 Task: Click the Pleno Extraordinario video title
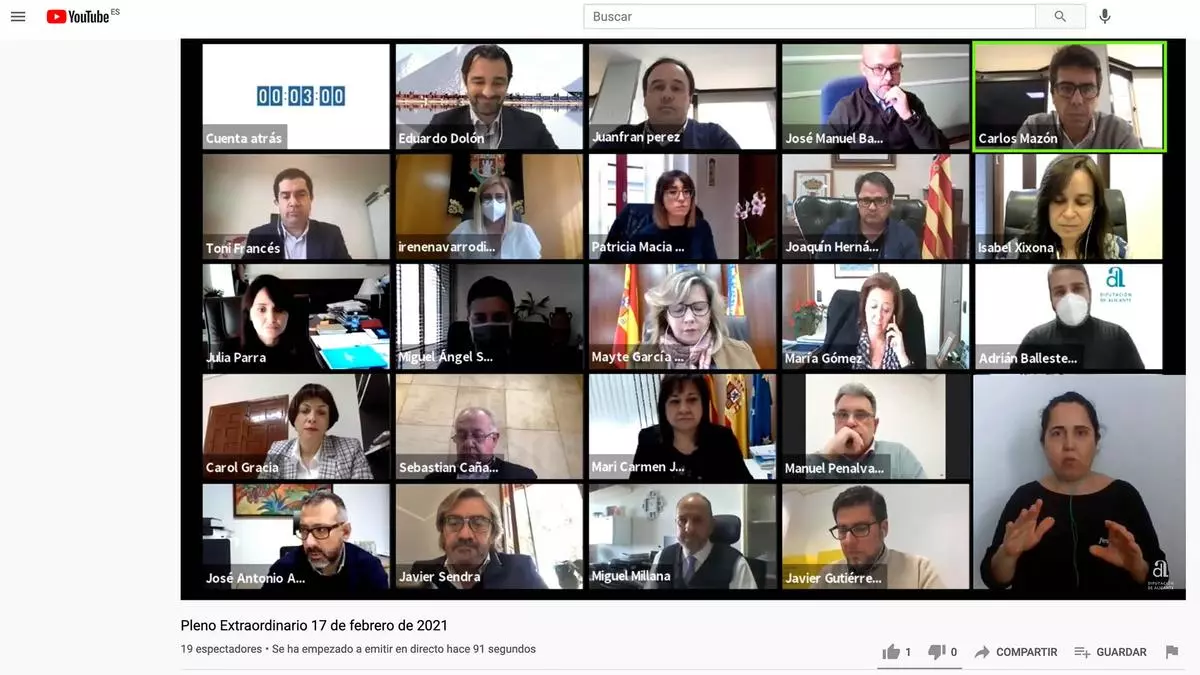314,625
